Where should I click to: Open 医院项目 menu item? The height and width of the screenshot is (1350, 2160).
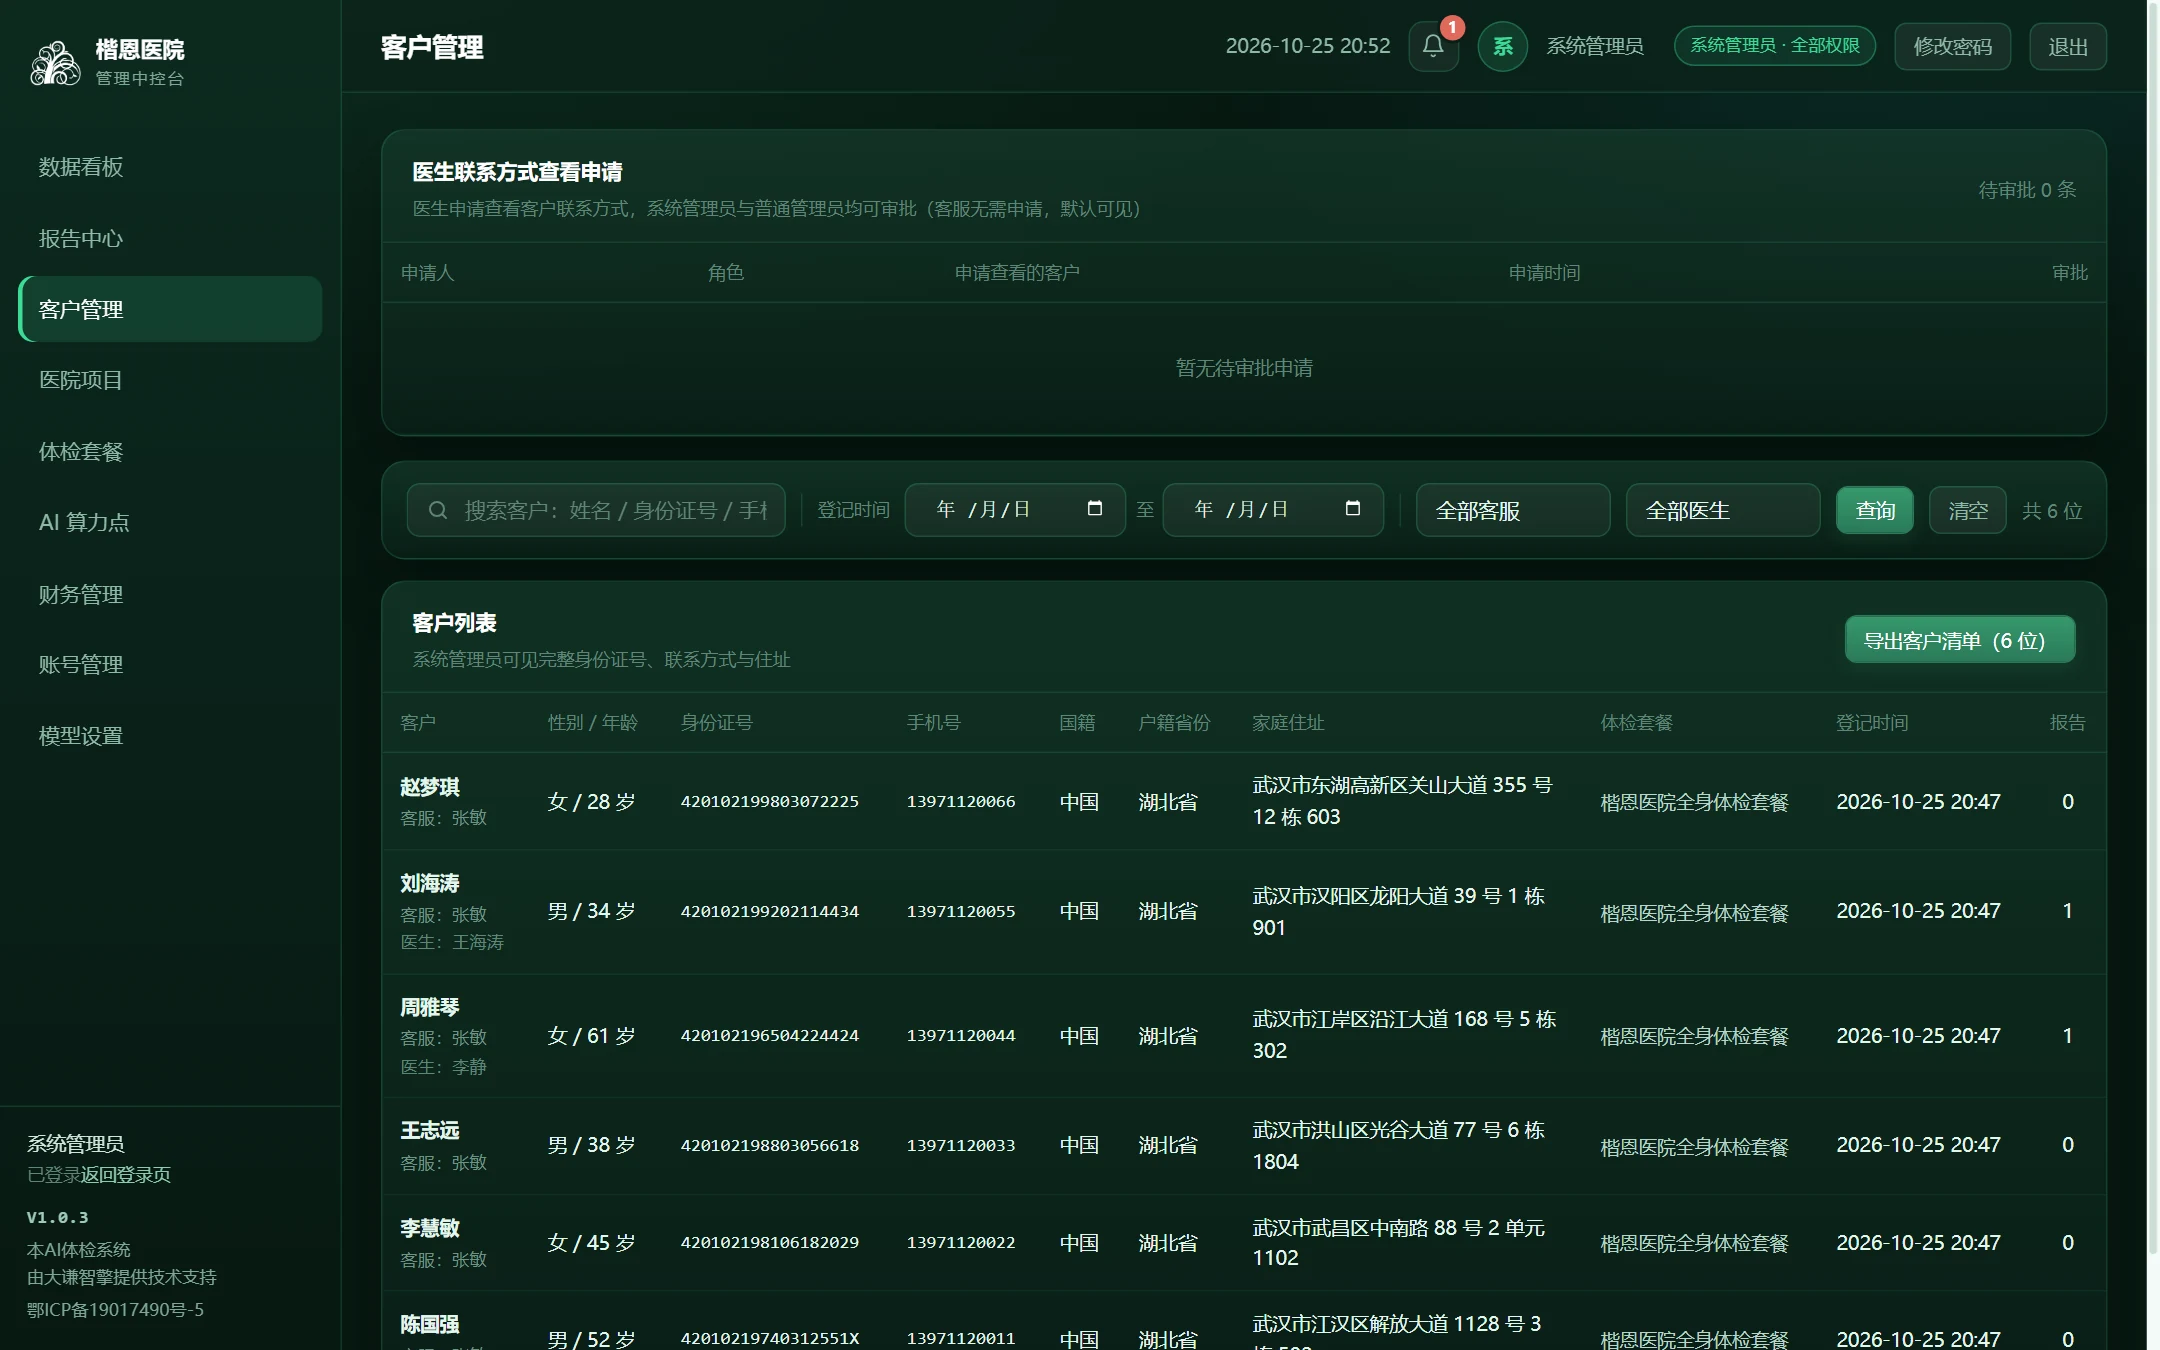170,380
